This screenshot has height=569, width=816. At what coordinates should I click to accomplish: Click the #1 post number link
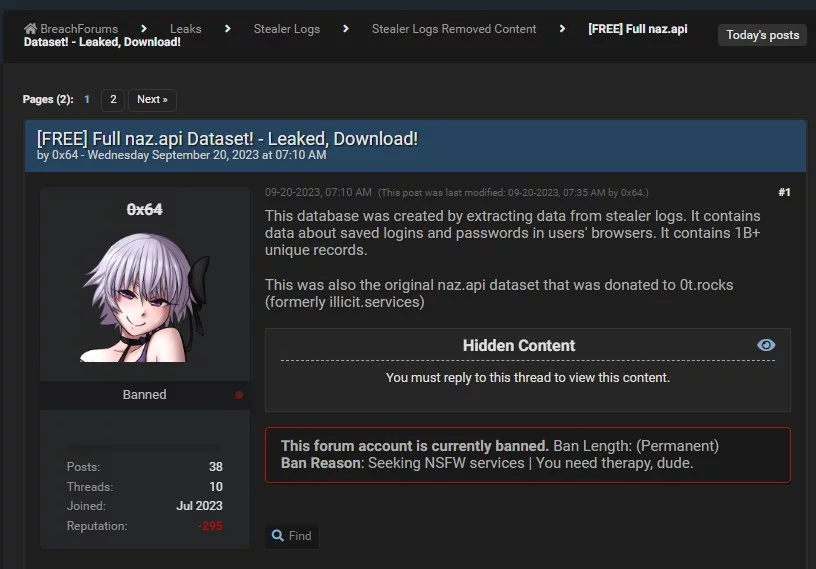click(x=784, y=192)
